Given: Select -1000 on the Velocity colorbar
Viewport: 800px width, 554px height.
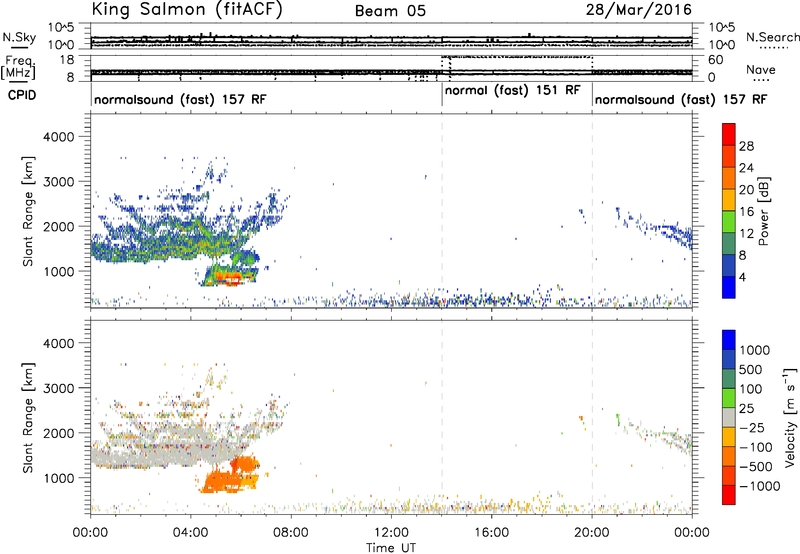Looking at the screenshot, I should point(760,486).
